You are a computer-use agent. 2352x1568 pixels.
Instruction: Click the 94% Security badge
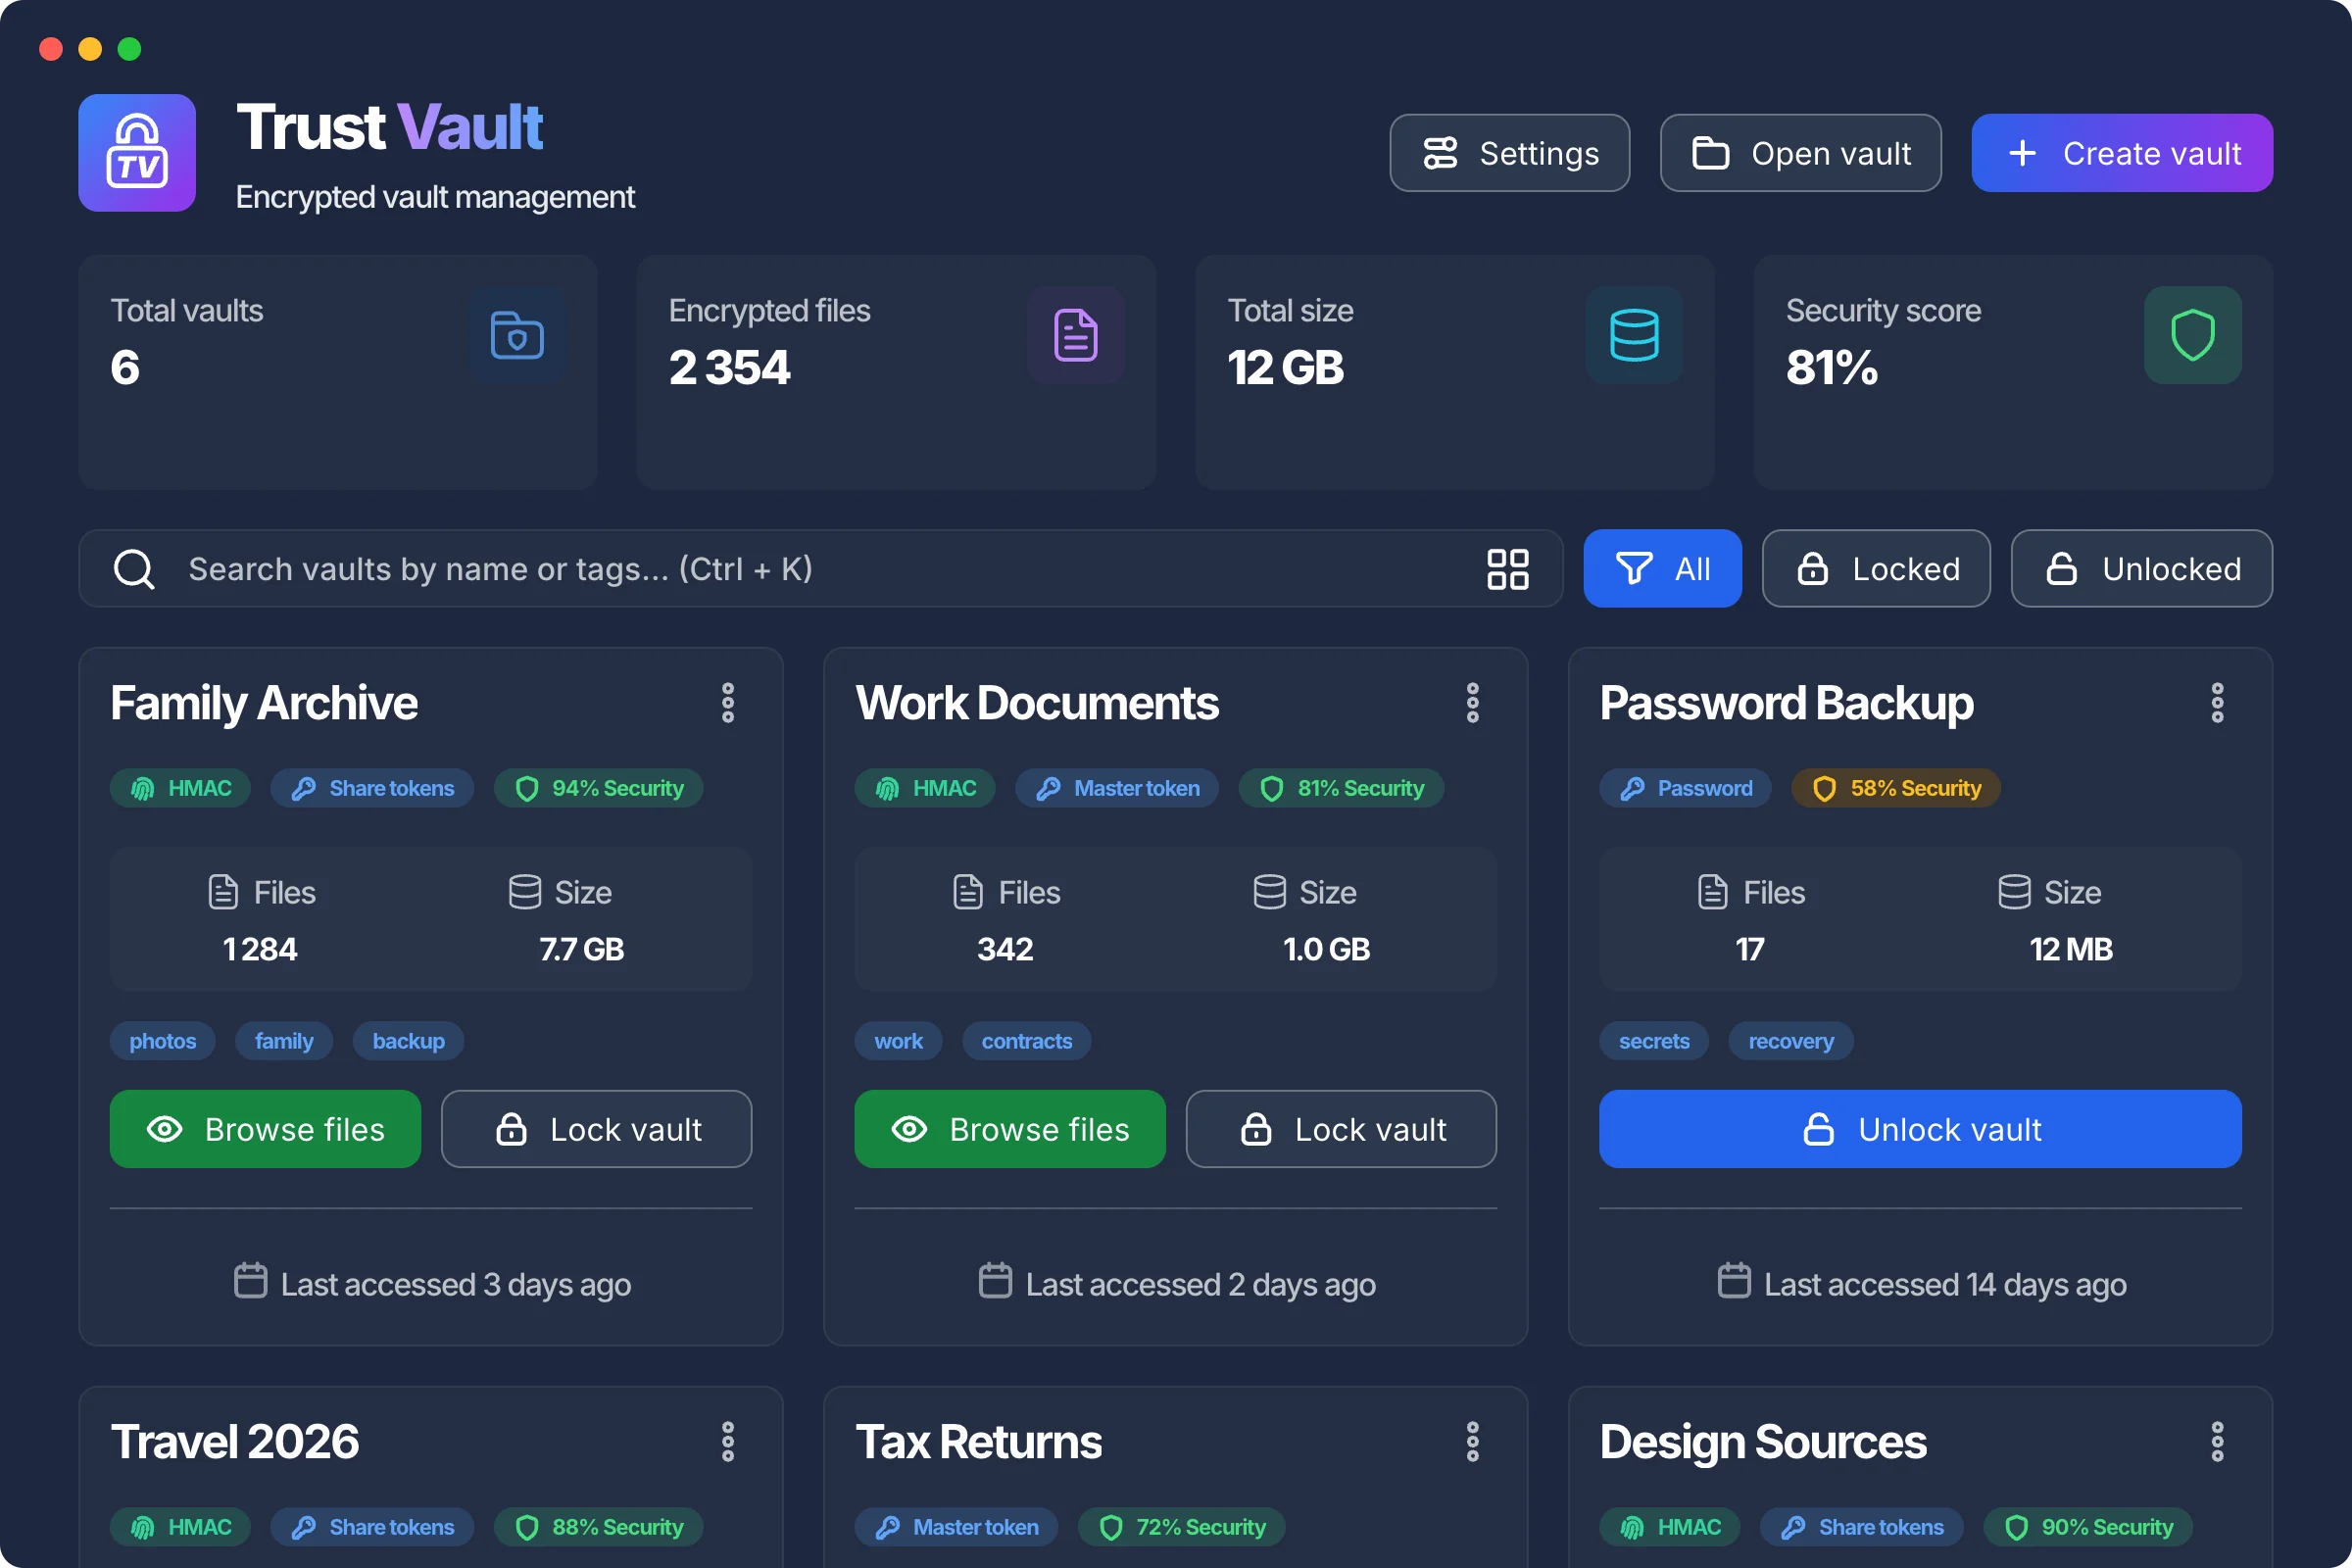(x=599, y=789)
